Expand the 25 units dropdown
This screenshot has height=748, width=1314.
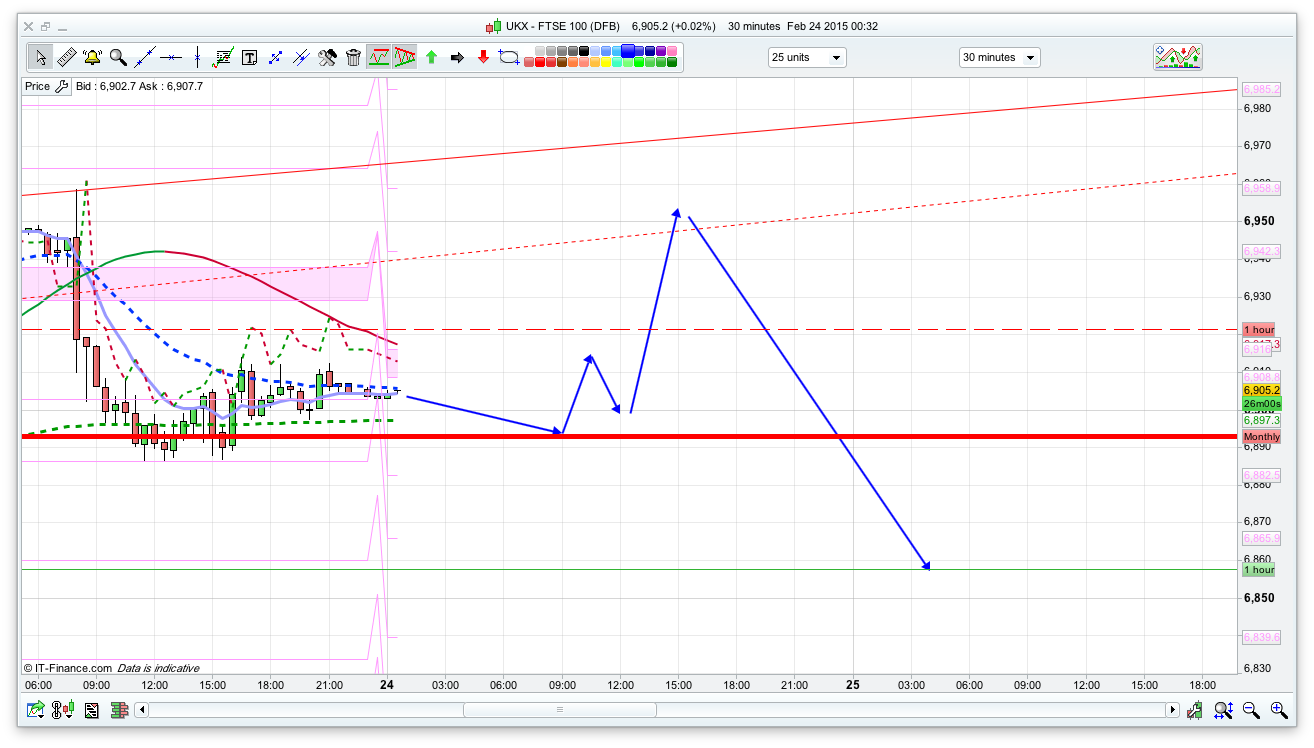[x=806, y=57]
